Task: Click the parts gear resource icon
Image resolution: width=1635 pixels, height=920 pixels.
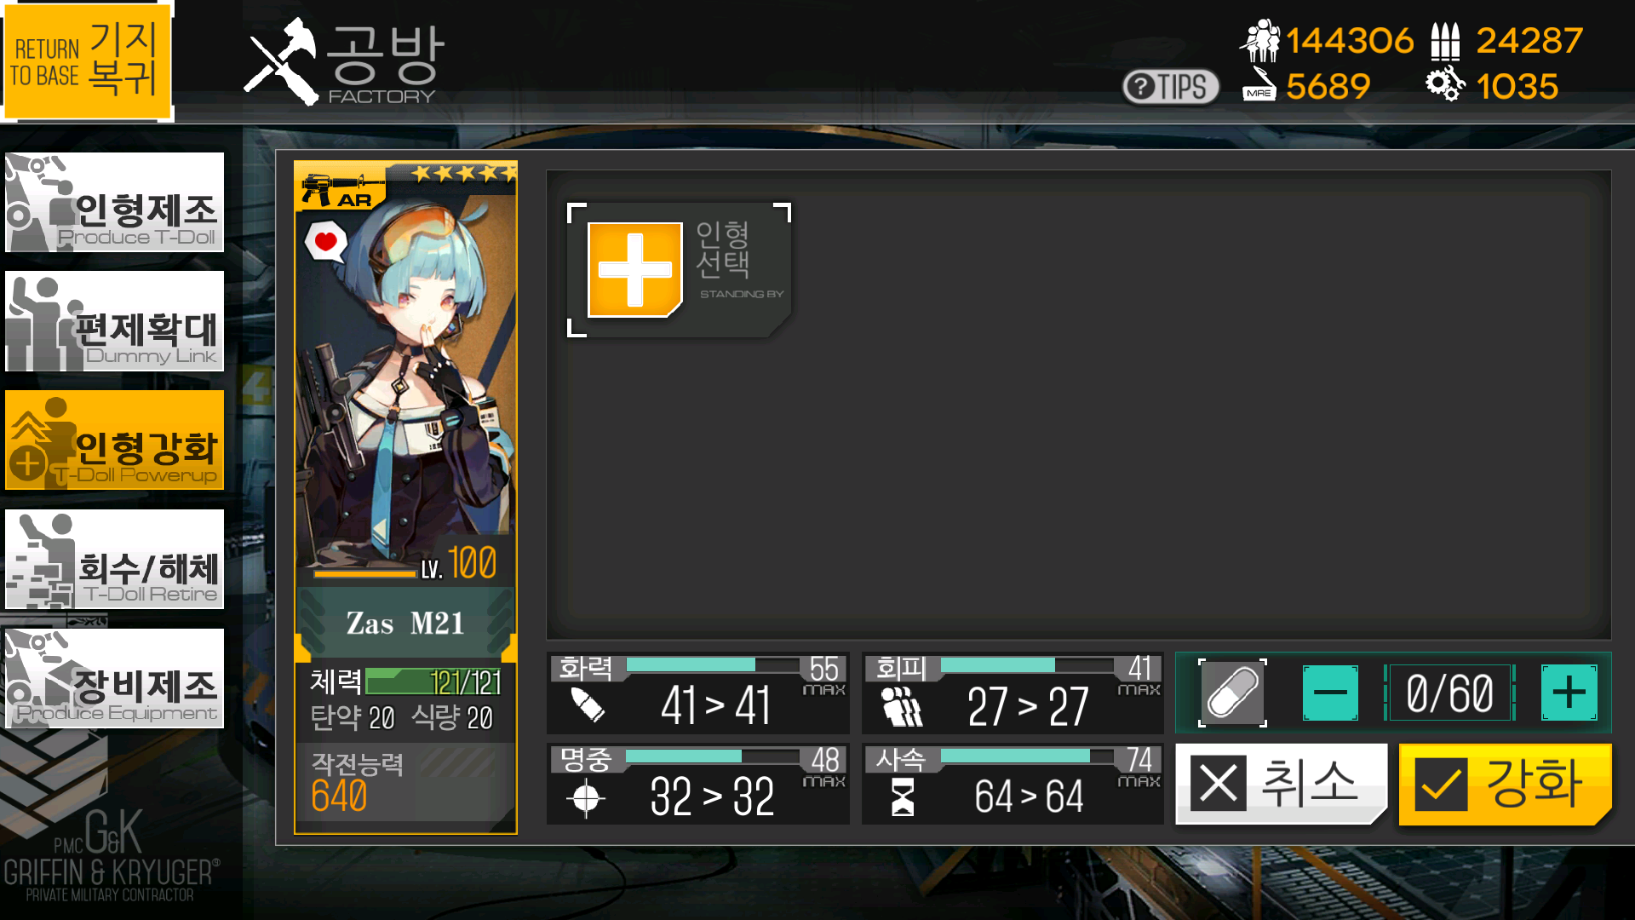Action: pyautogui.click(x=1445, y=85)
